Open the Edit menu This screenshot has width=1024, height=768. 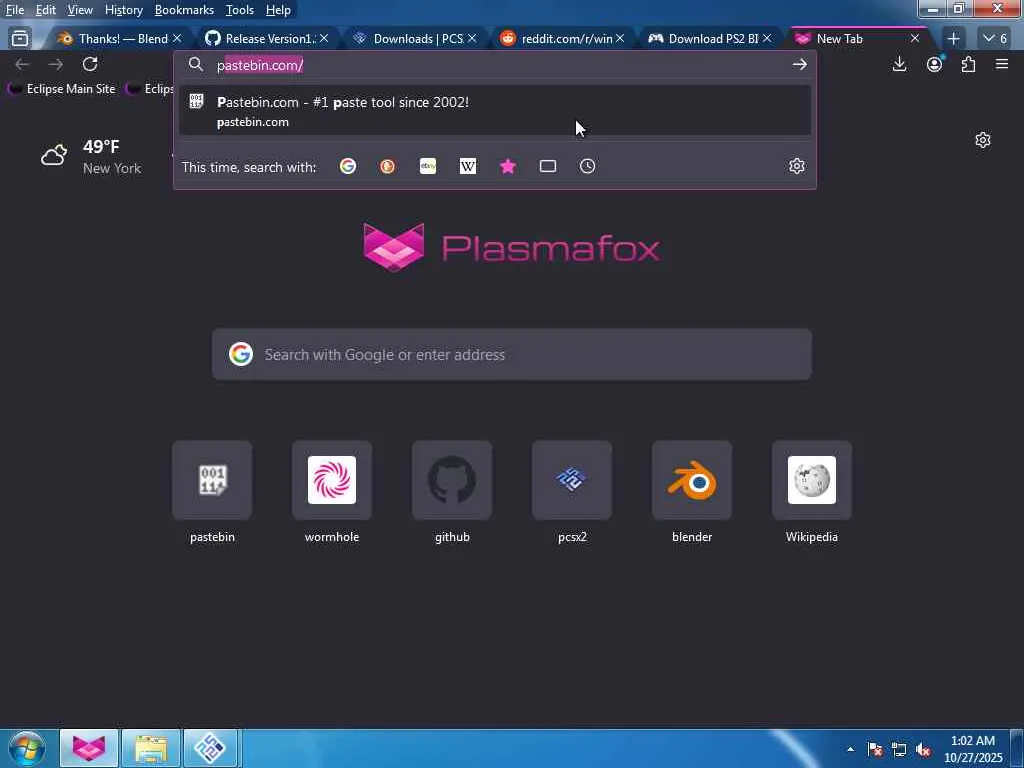[45, 10]
